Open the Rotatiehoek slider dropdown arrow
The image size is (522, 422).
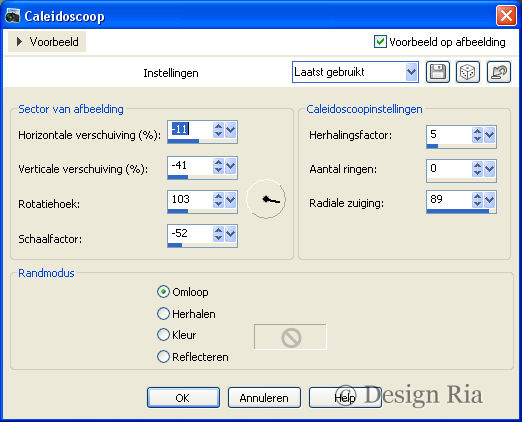pyautogui.click(x=230, y=199)
